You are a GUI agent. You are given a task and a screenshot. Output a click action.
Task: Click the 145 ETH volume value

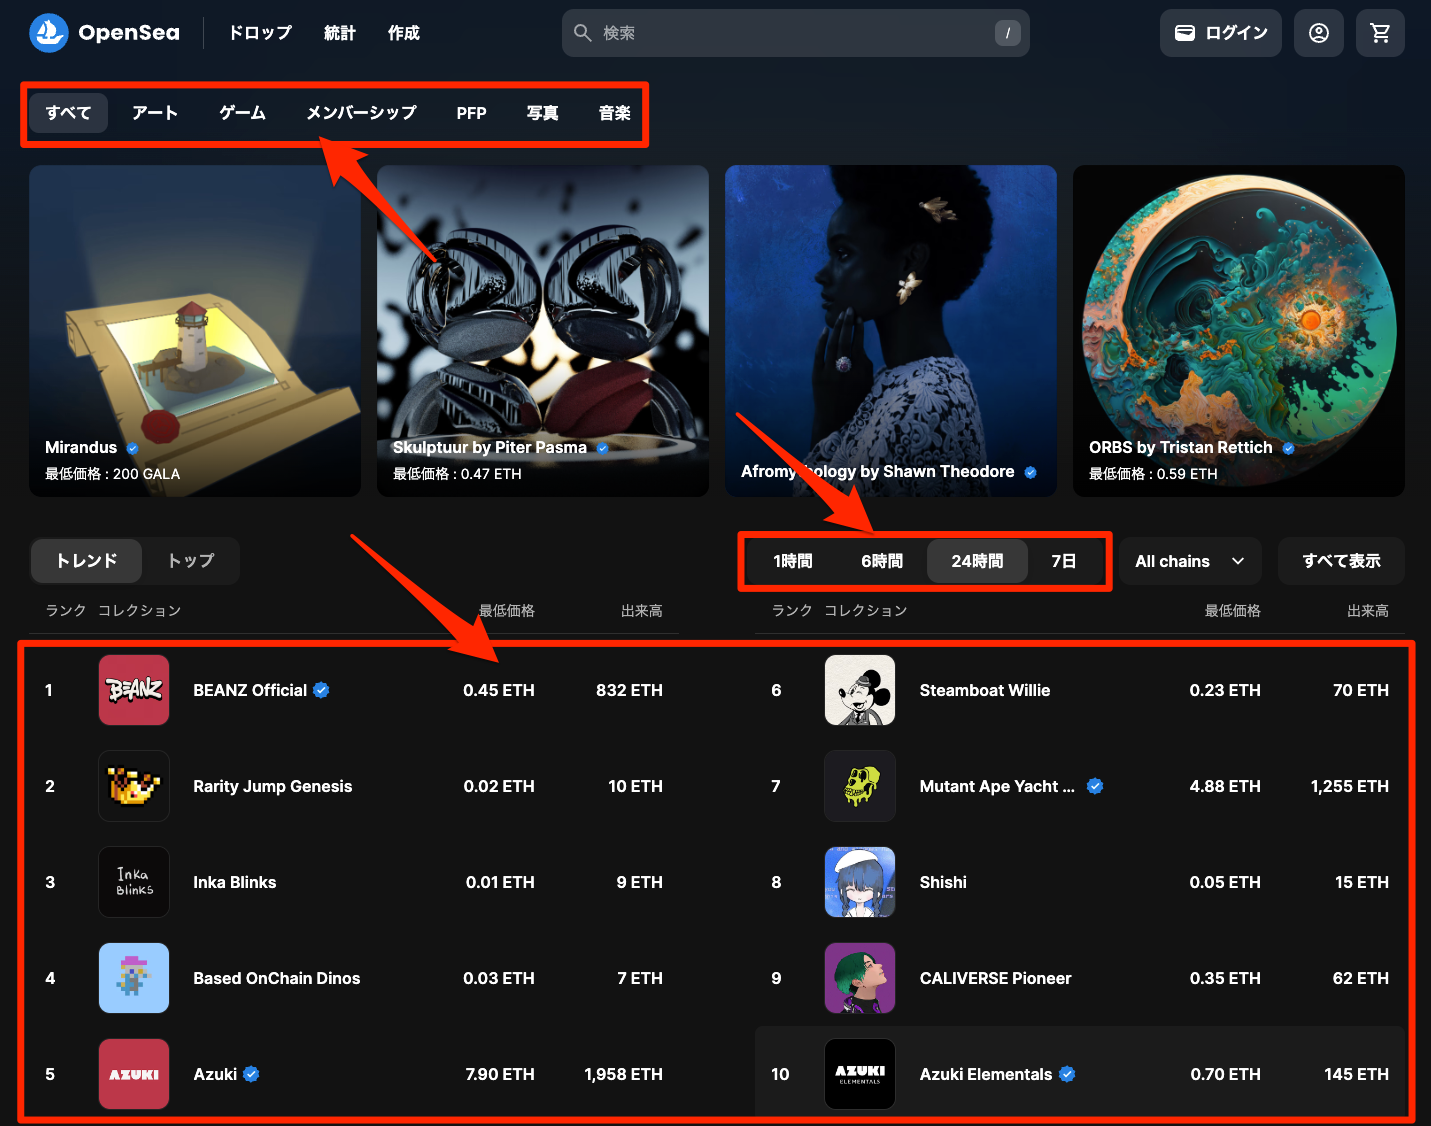click(x=1356, y=1074)
